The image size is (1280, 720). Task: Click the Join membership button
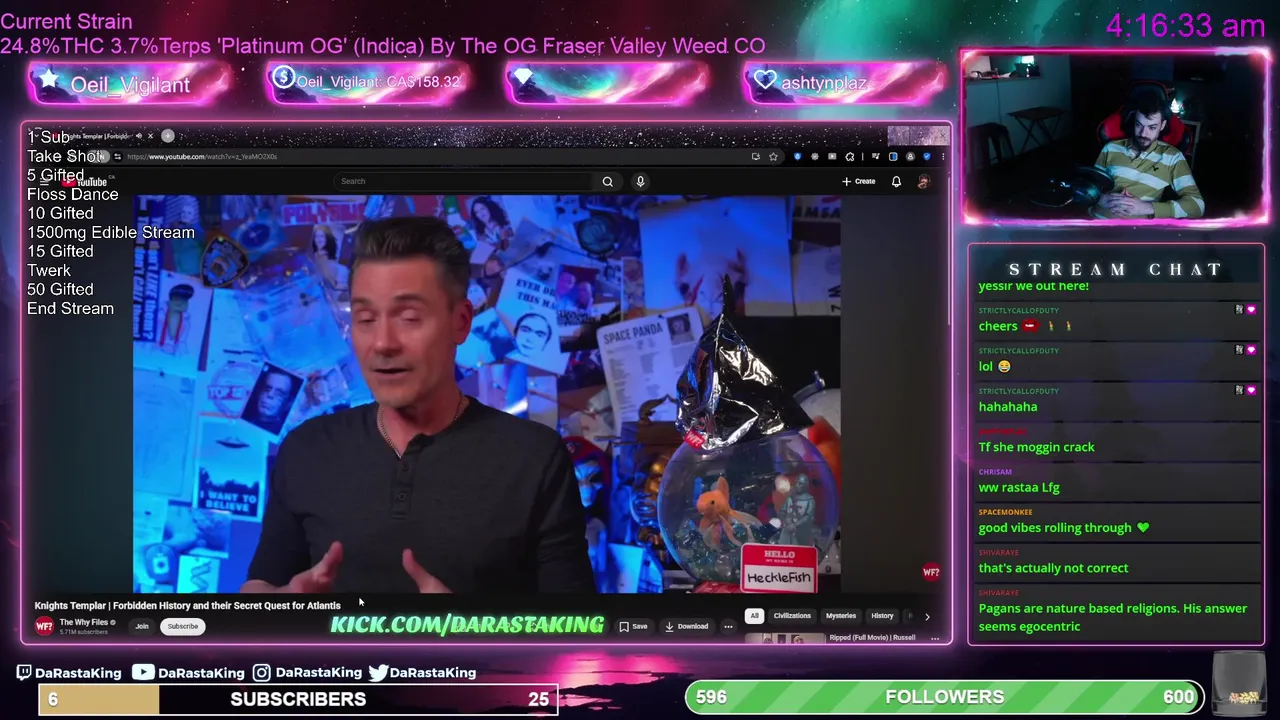point(142,627)
